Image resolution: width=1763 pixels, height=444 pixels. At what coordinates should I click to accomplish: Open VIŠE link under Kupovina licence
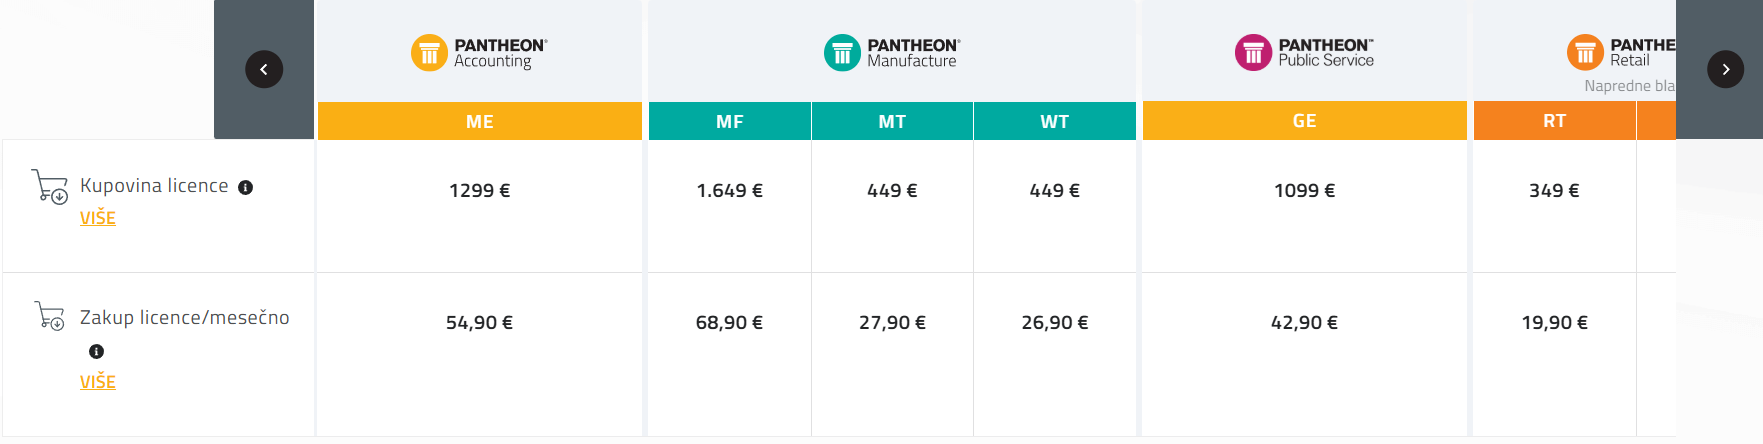pos(98,218)
